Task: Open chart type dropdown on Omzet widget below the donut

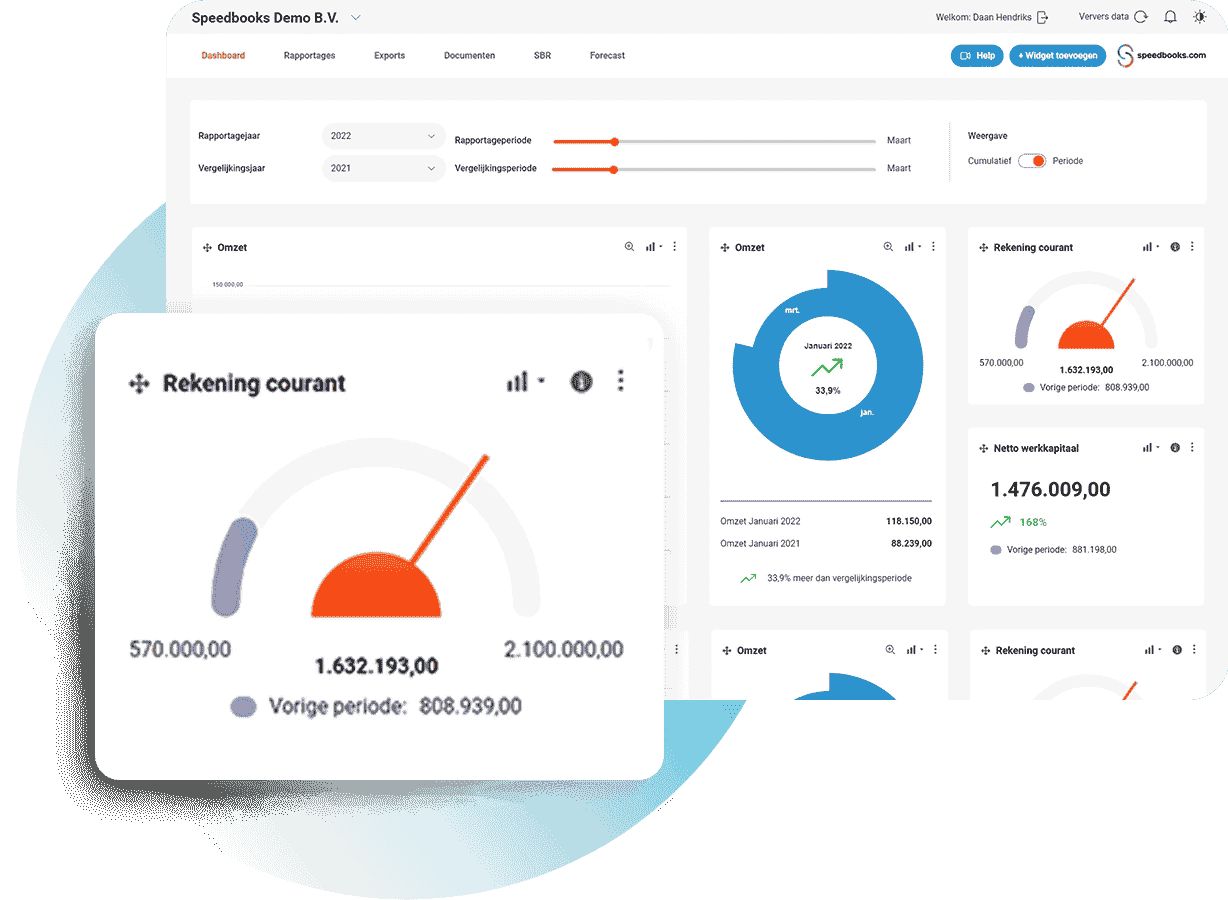Action: (x=915, y=650)
